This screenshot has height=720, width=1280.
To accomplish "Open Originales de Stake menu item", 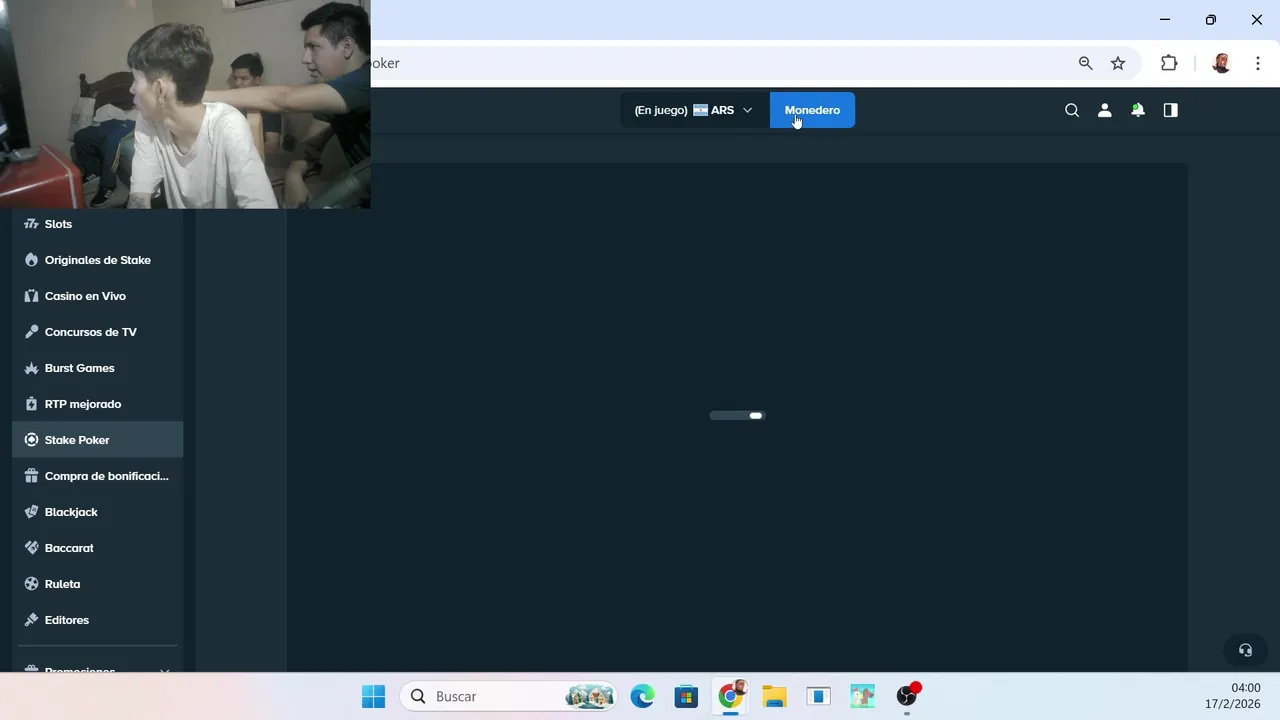I will [x=98, y=260].
